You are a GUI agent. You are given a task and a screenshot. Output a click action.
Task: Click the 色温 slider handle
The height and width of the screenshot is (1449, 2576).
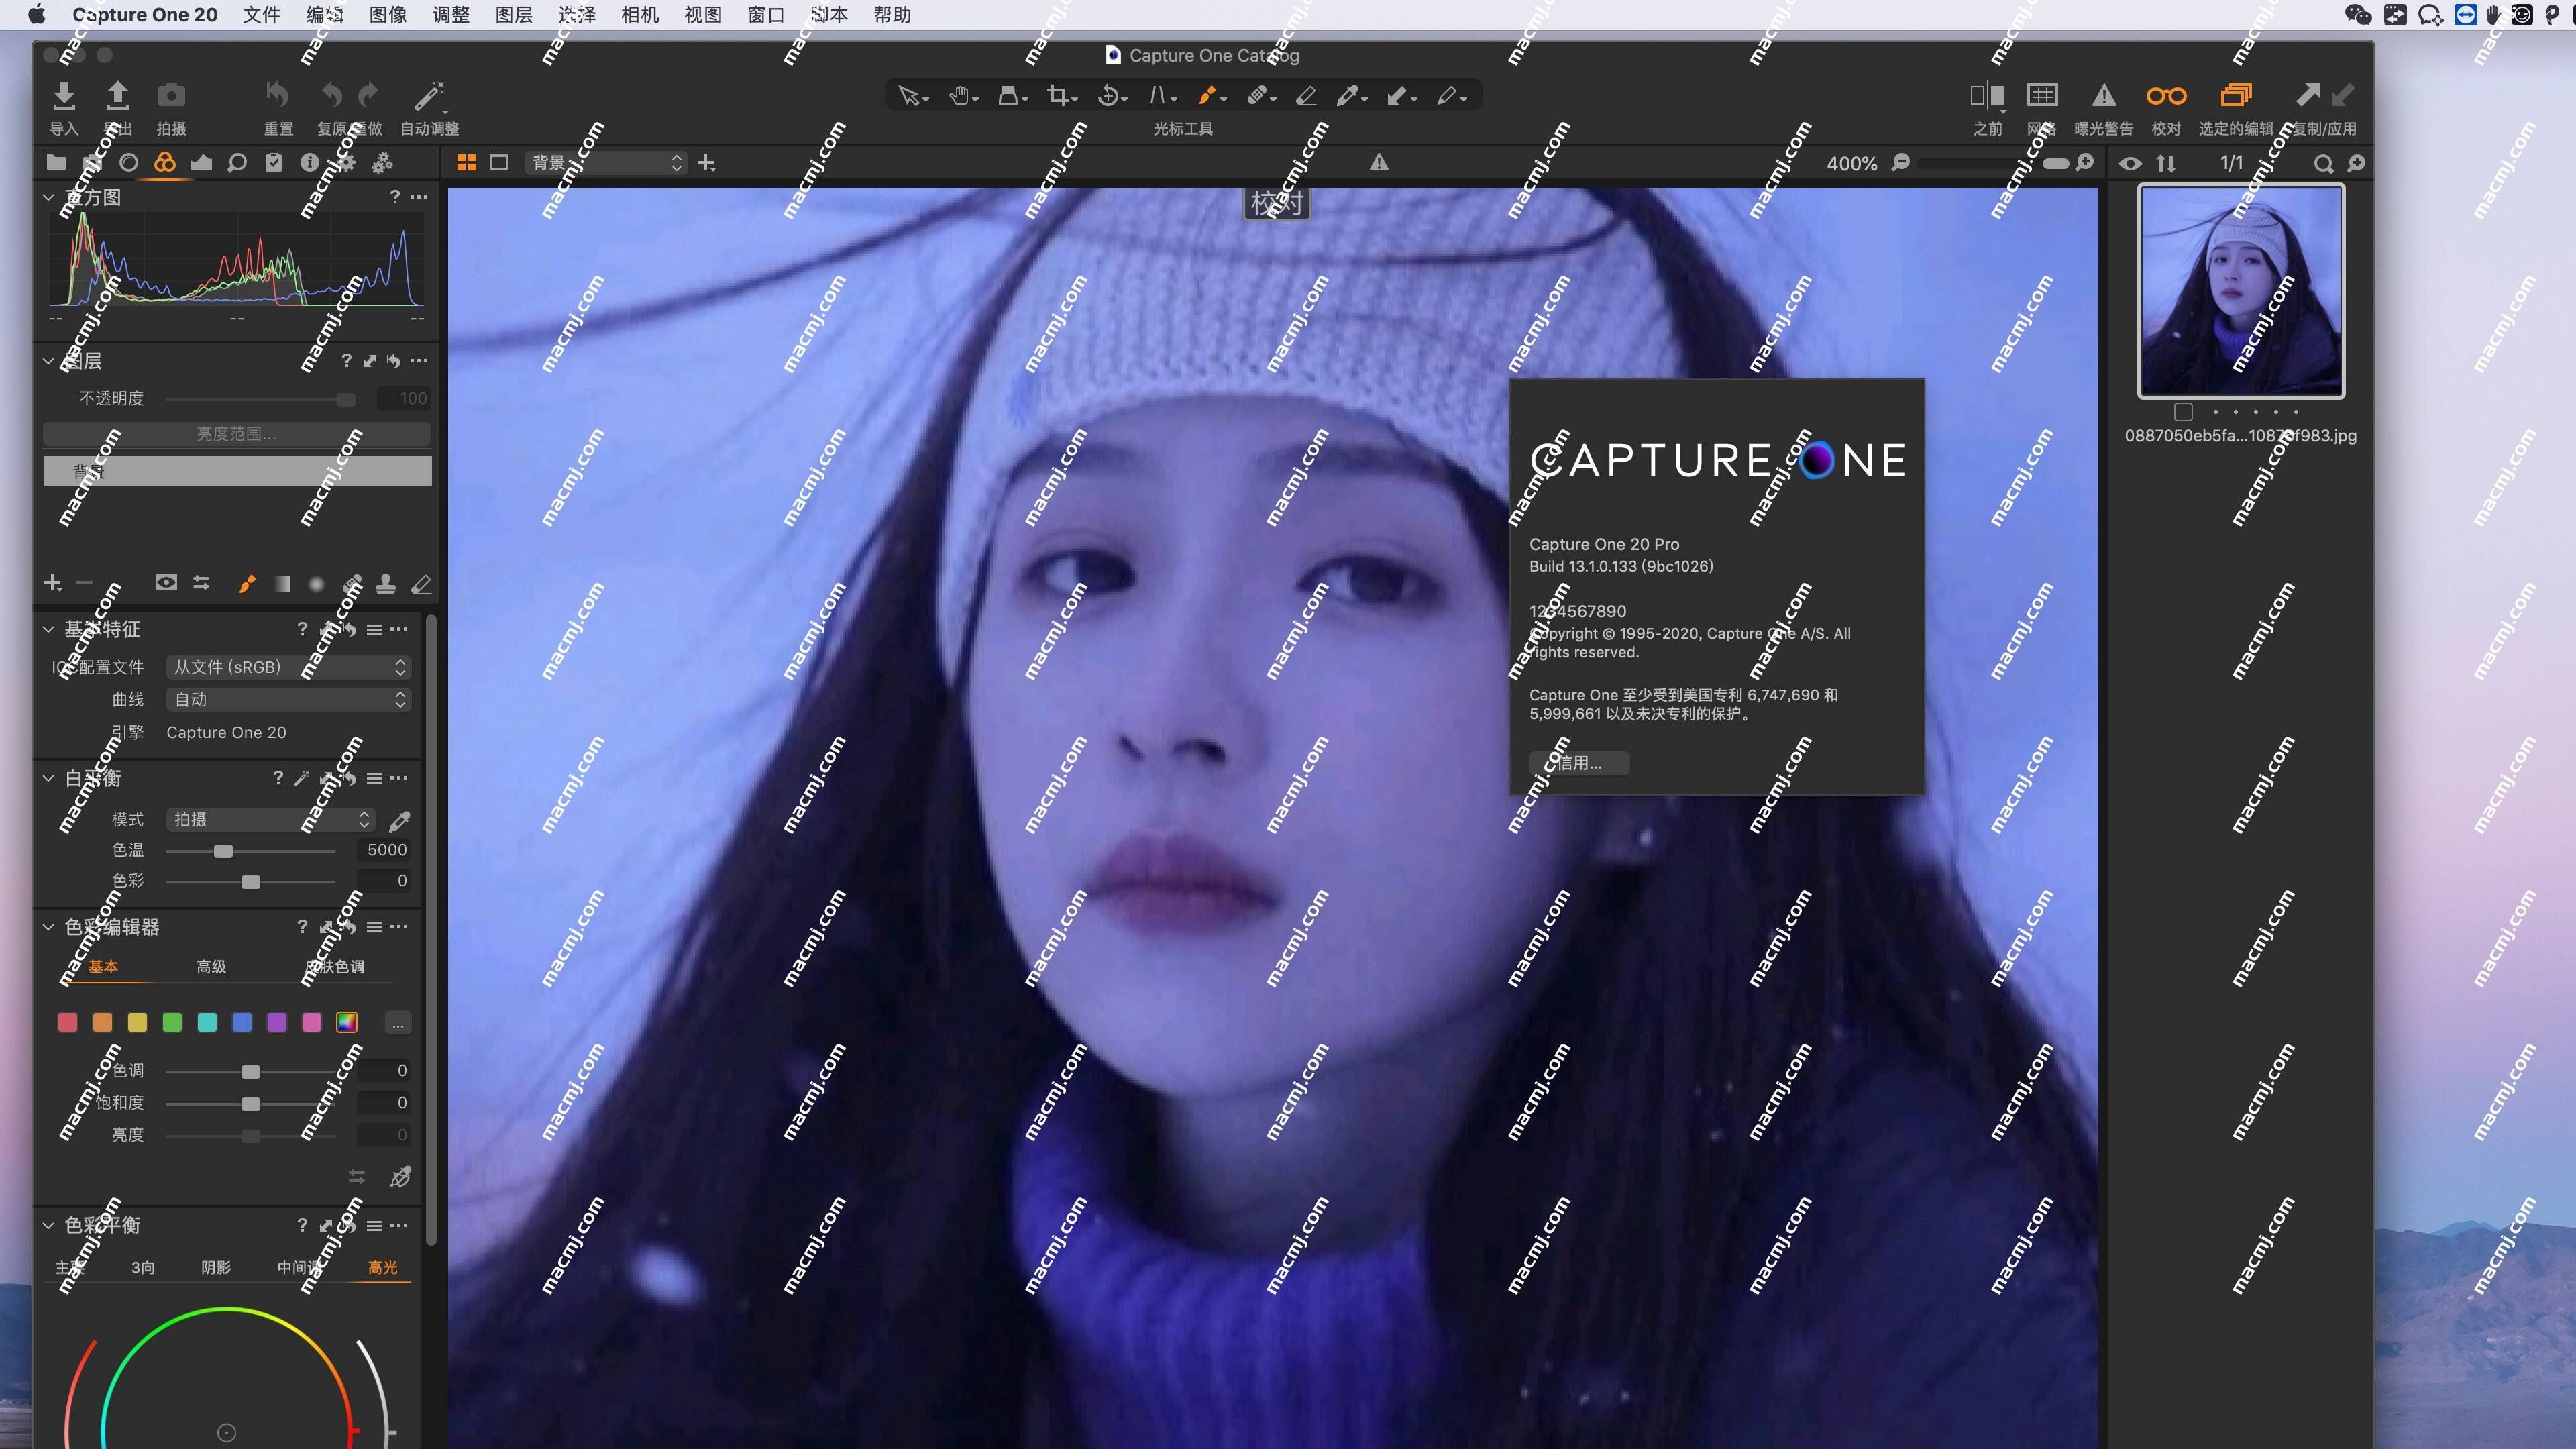tap(223, 851)
